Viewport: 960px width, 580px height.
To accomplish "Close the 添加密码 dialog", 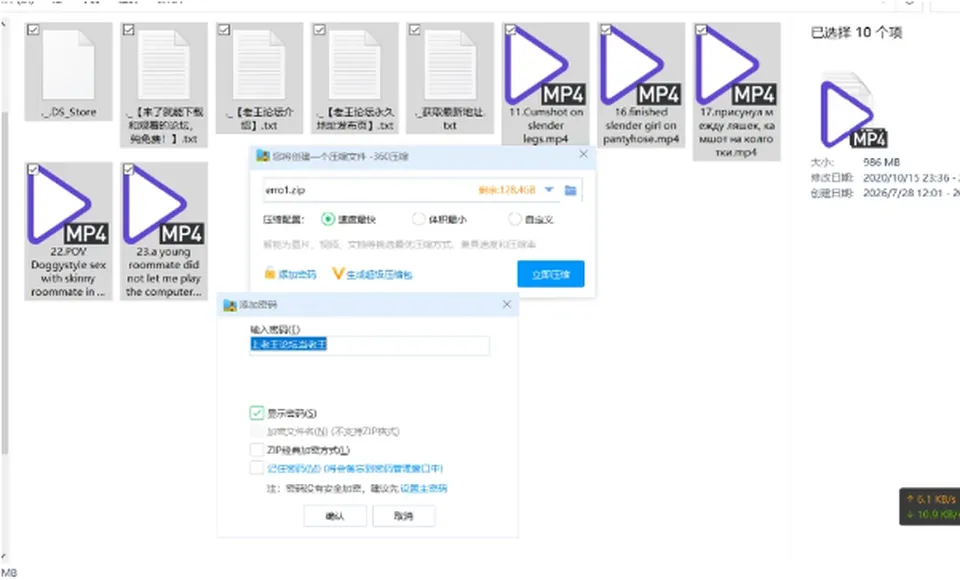I will (506, 304).
